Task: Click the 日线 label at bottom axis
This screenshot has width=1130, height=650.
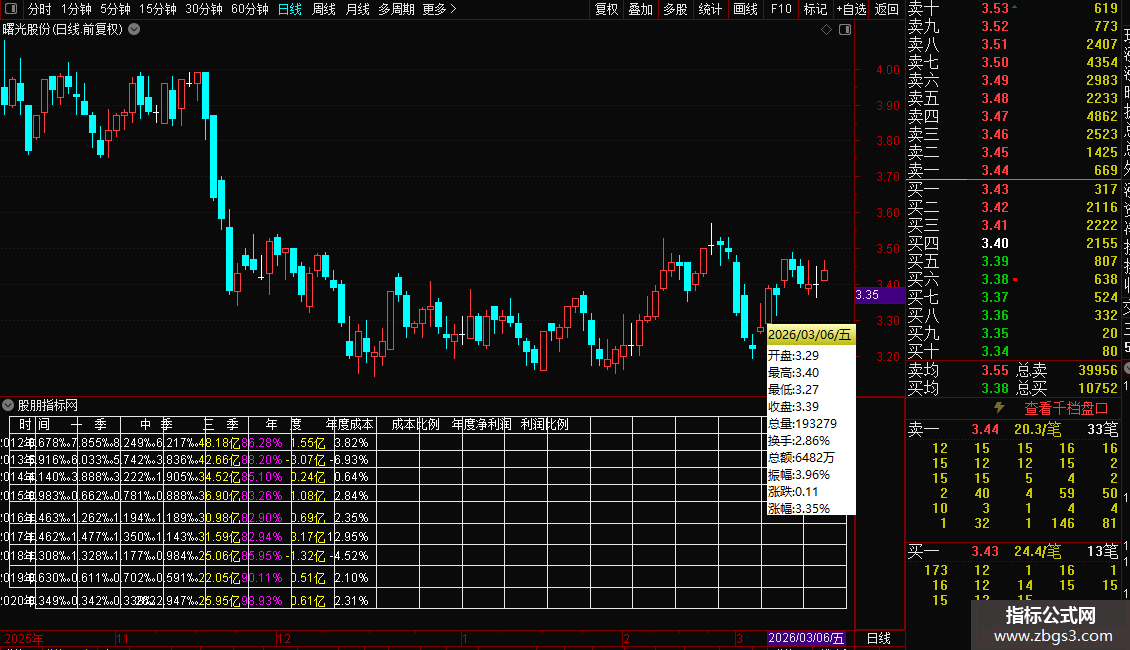Action: click(x=878, y=638)
